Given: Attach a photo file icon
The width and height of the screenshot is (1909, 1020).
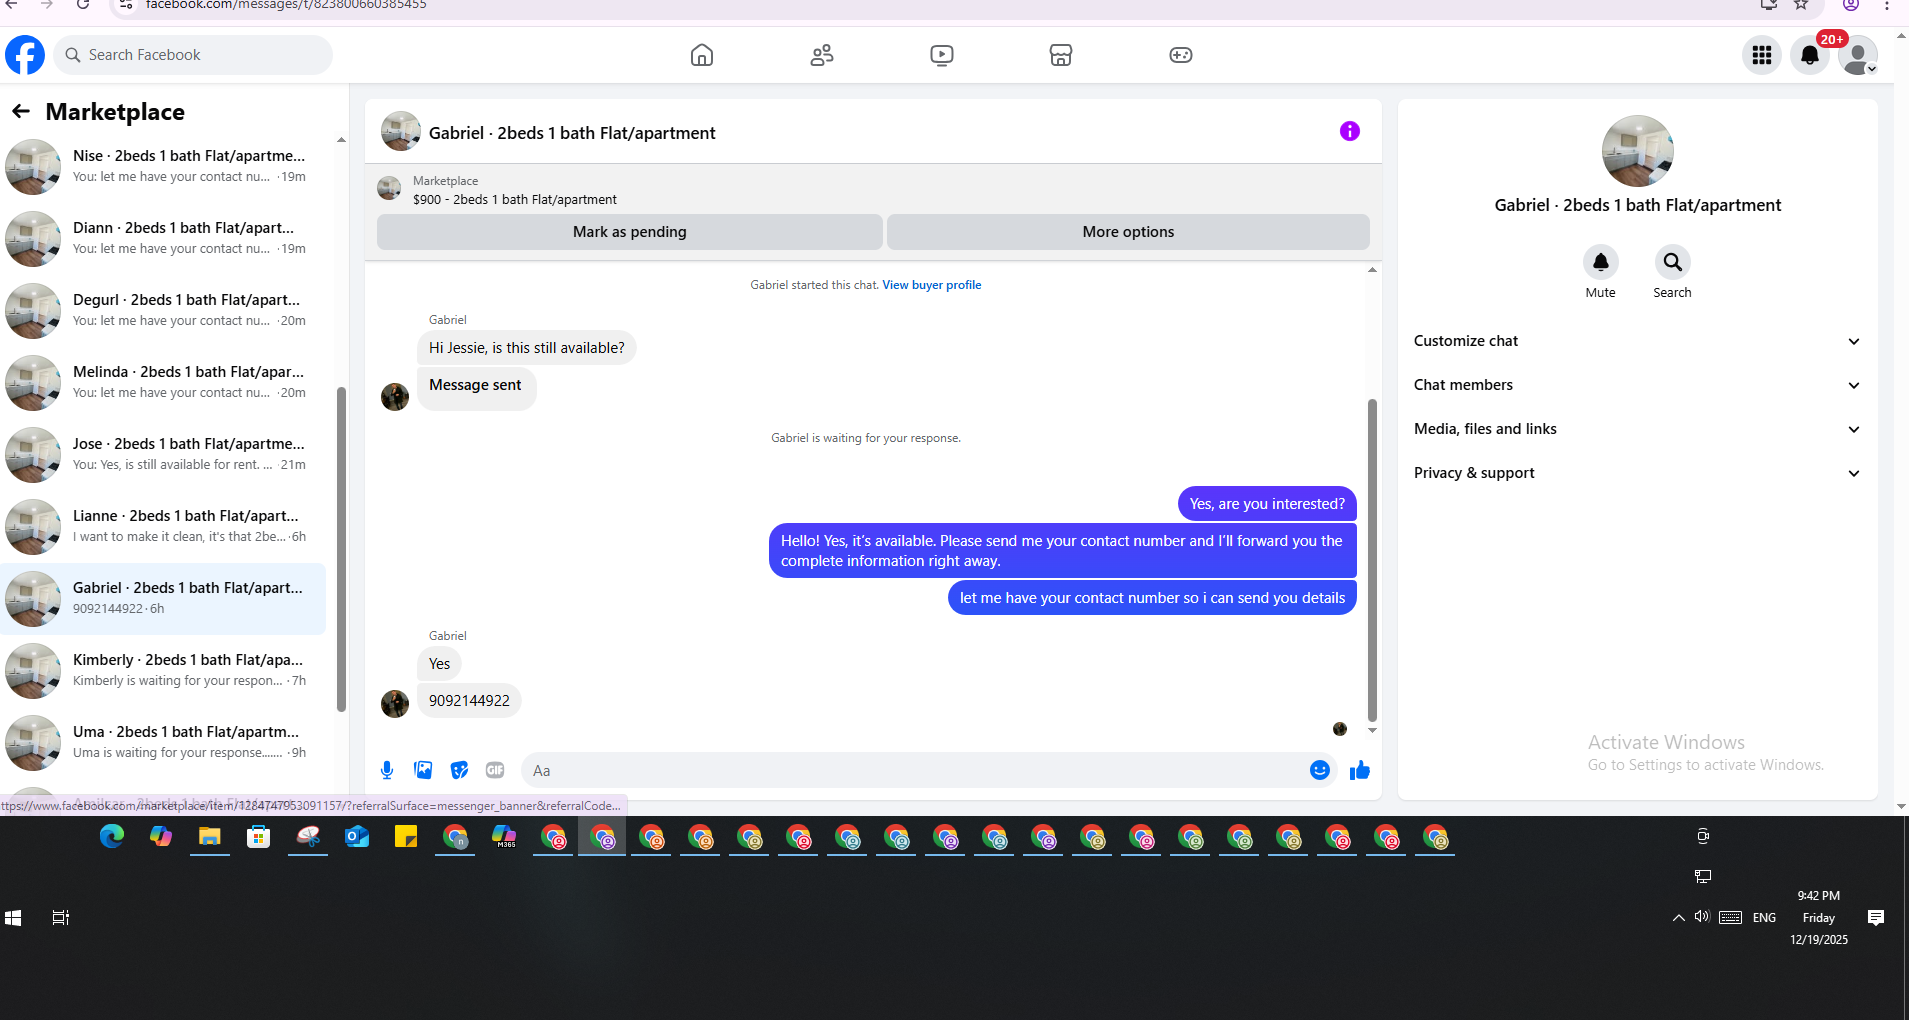Looking at the screenshot, I should [423, 770].
